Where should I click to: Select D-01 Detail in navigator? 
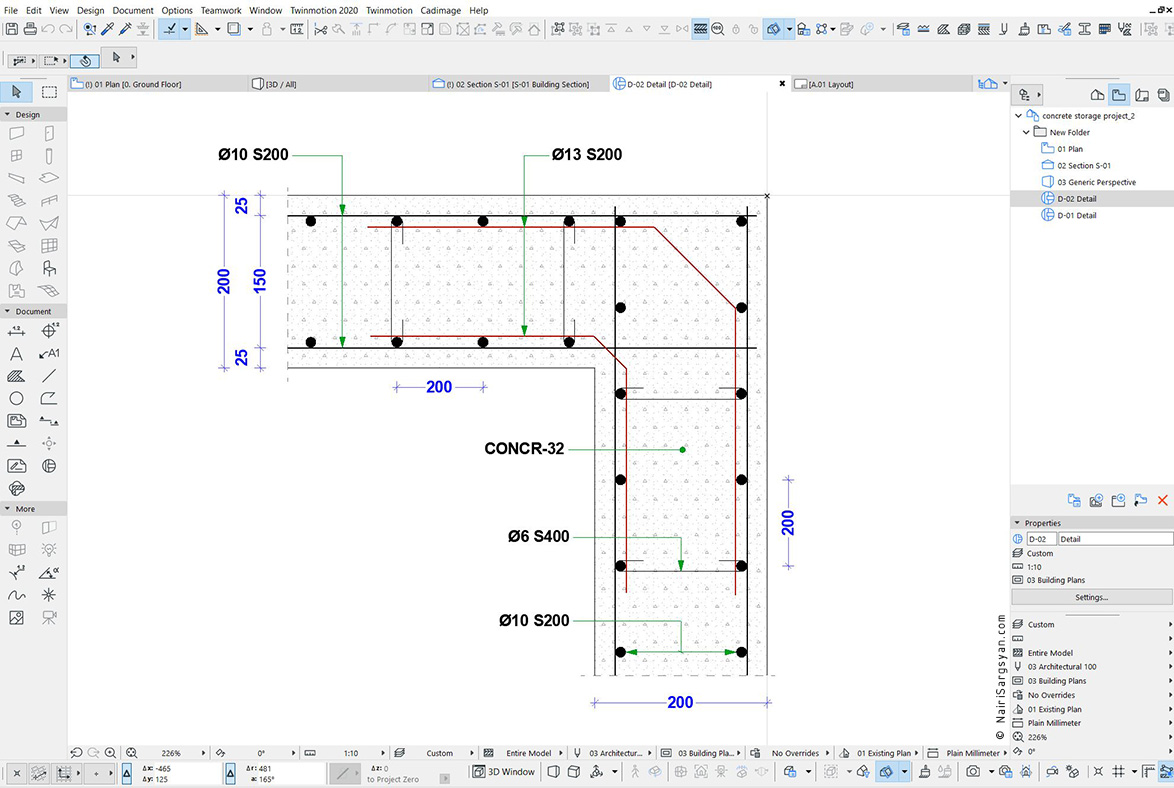1077,215
